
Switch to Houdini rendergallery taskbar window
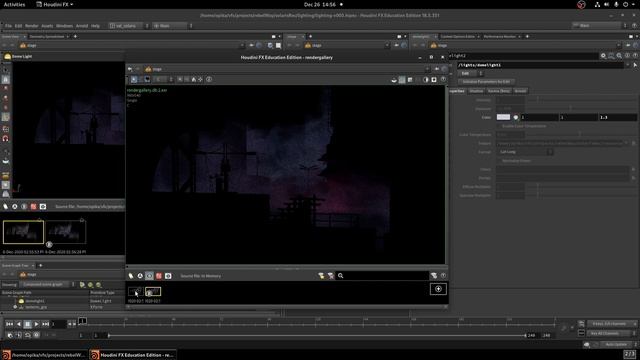point(133,355)
